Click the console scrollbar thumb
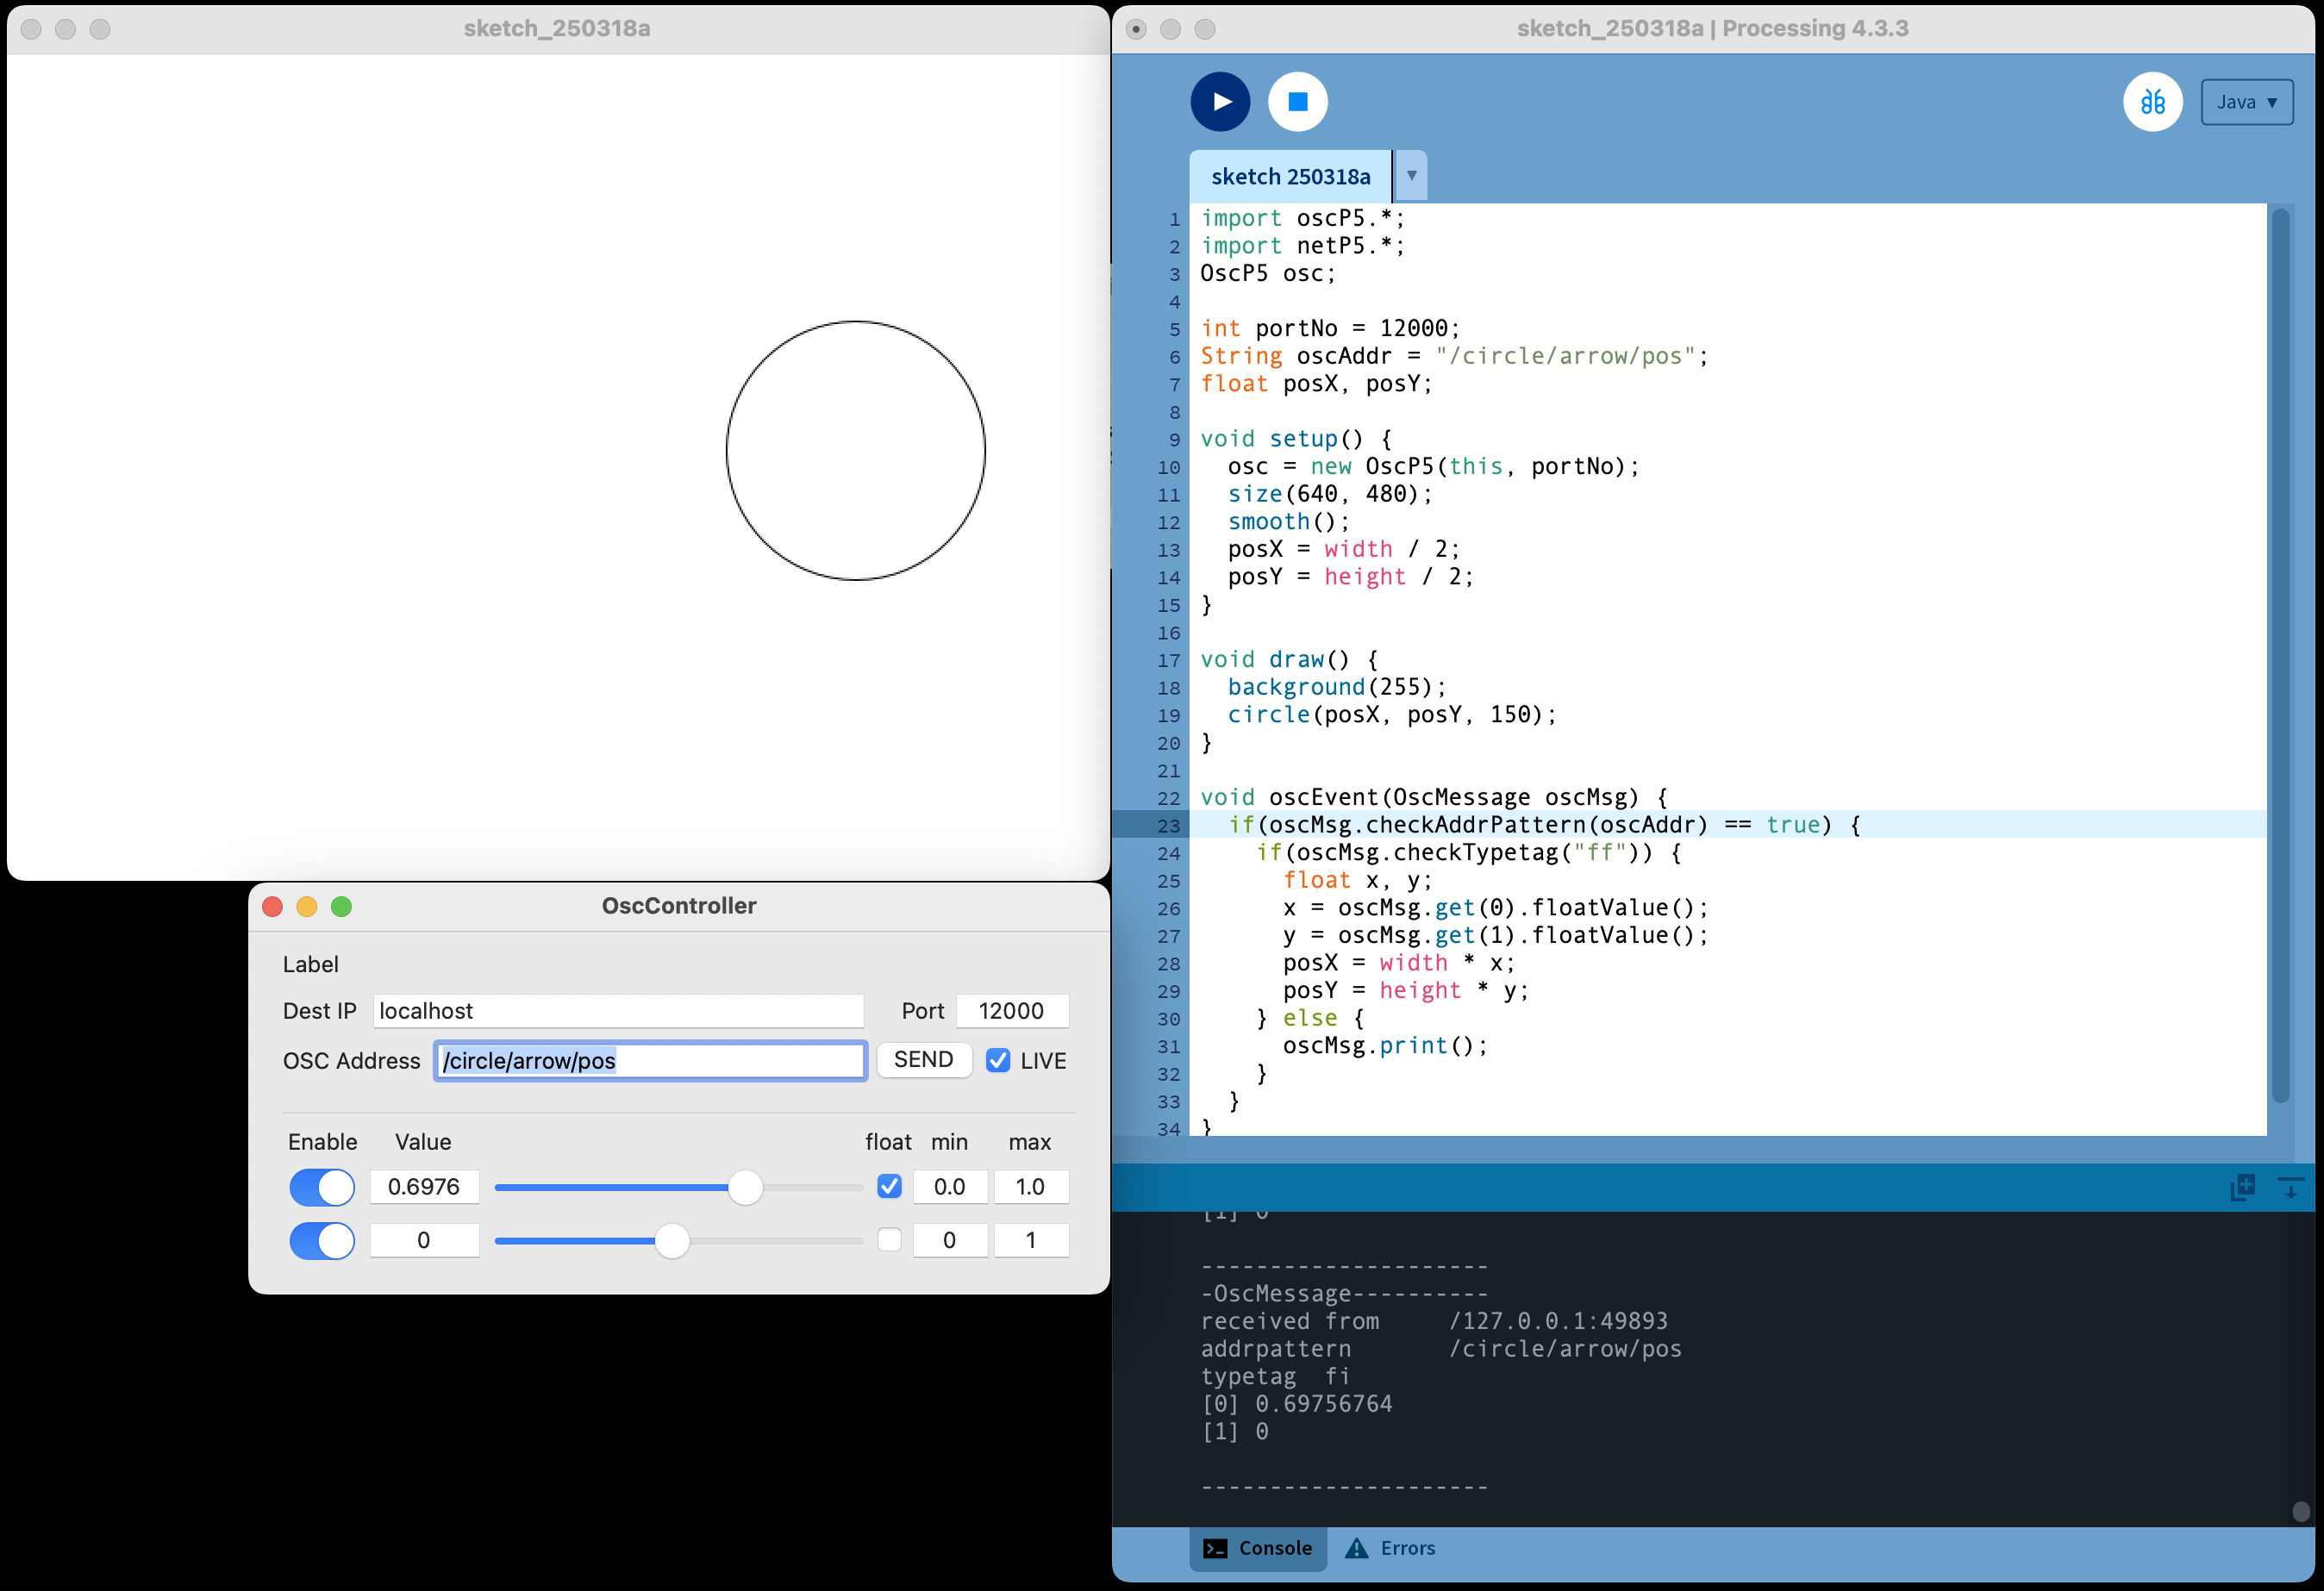Screen dimensions: 2324x1591 2301,1510
